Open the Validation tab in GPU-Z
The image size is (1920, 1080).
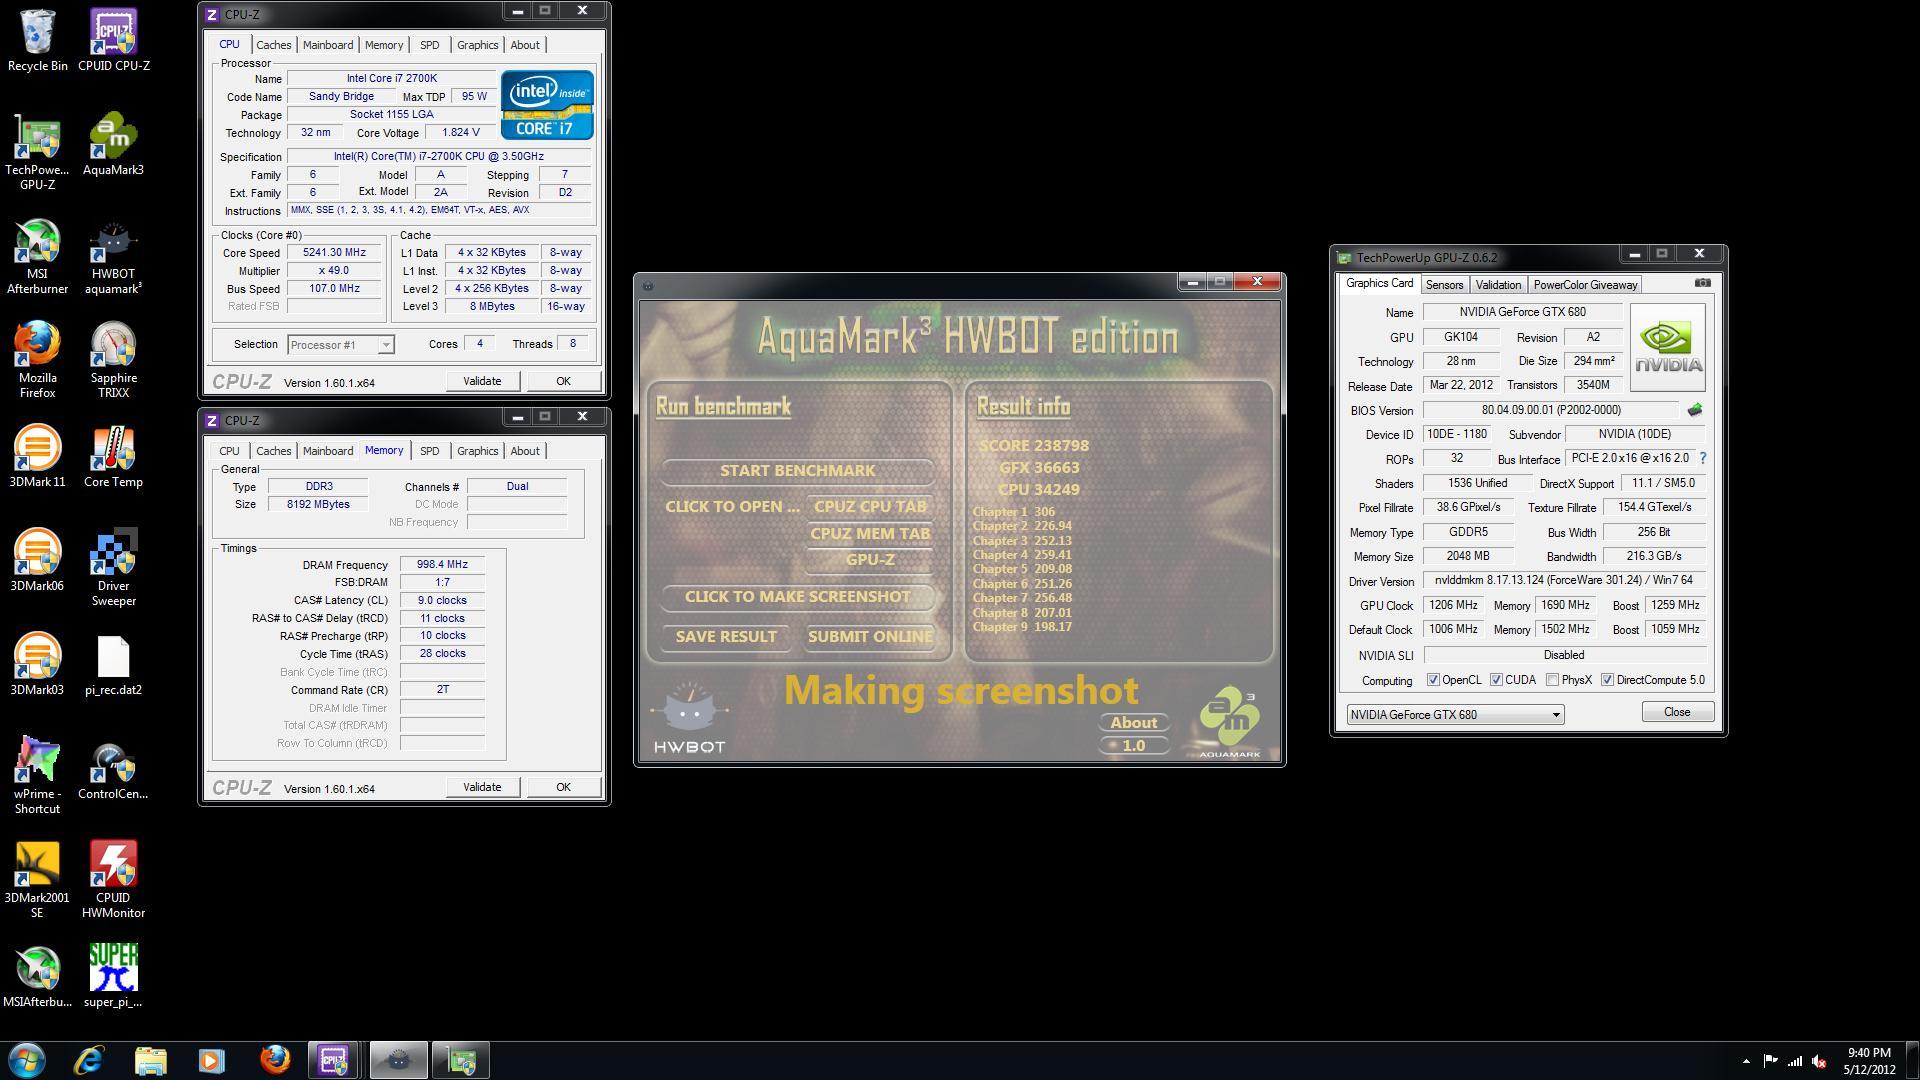(1498, 285)
